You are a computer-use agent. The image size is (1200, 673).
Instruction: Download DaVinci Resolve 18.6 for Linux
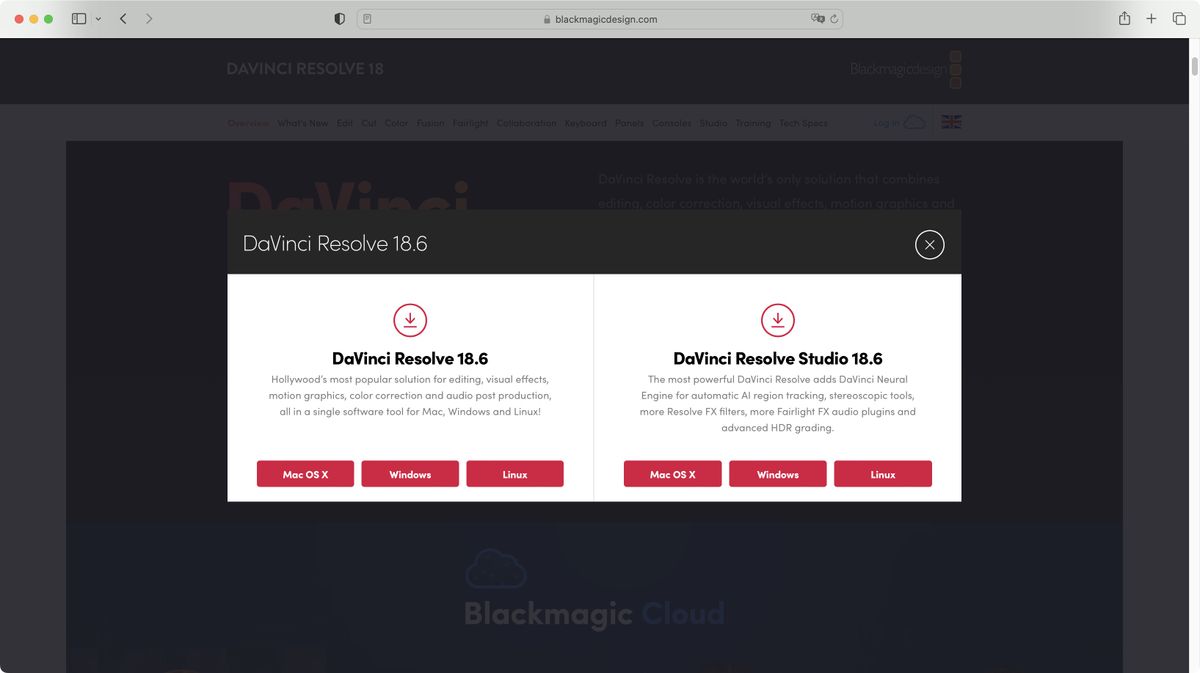pyautogui.click(x=514, y=473)
